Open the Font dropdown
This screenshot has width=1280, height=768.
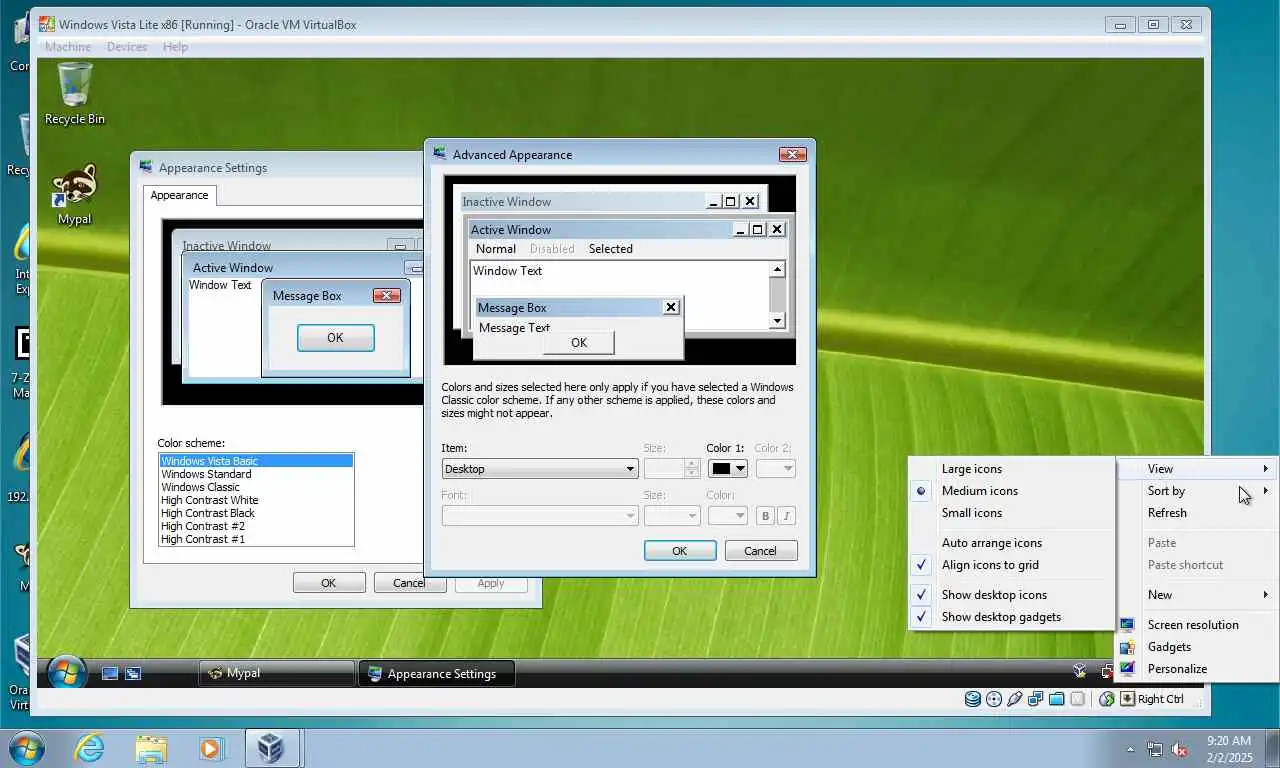click(x=540, y=516)
